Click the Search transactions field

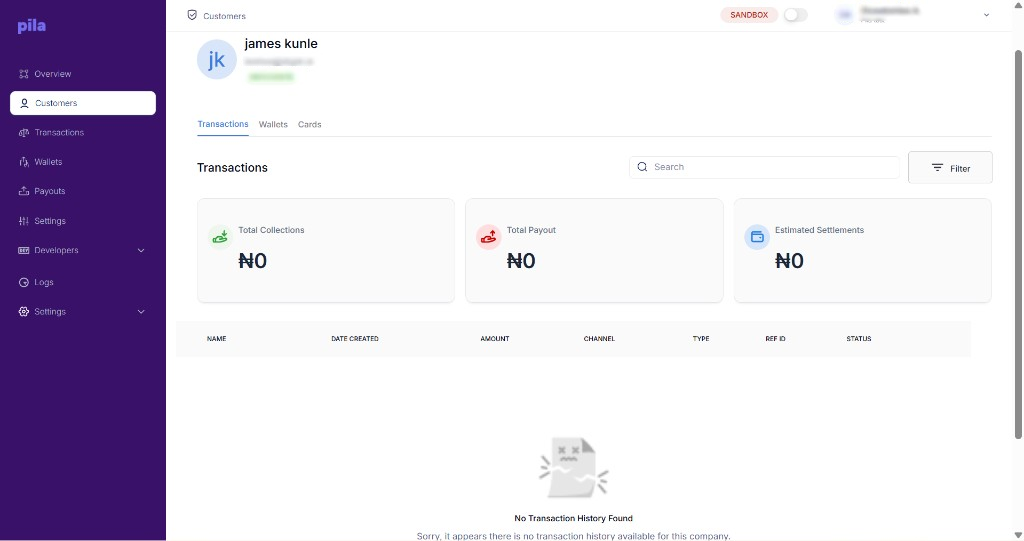764,167
